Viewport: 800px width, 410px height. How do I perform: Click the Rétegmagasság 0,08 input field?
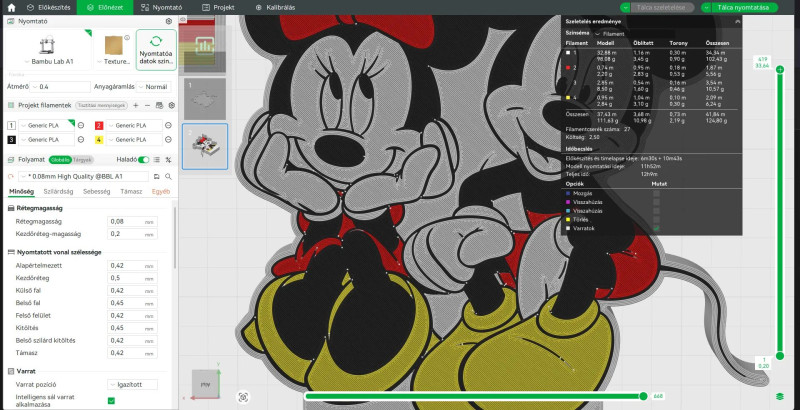132,221
